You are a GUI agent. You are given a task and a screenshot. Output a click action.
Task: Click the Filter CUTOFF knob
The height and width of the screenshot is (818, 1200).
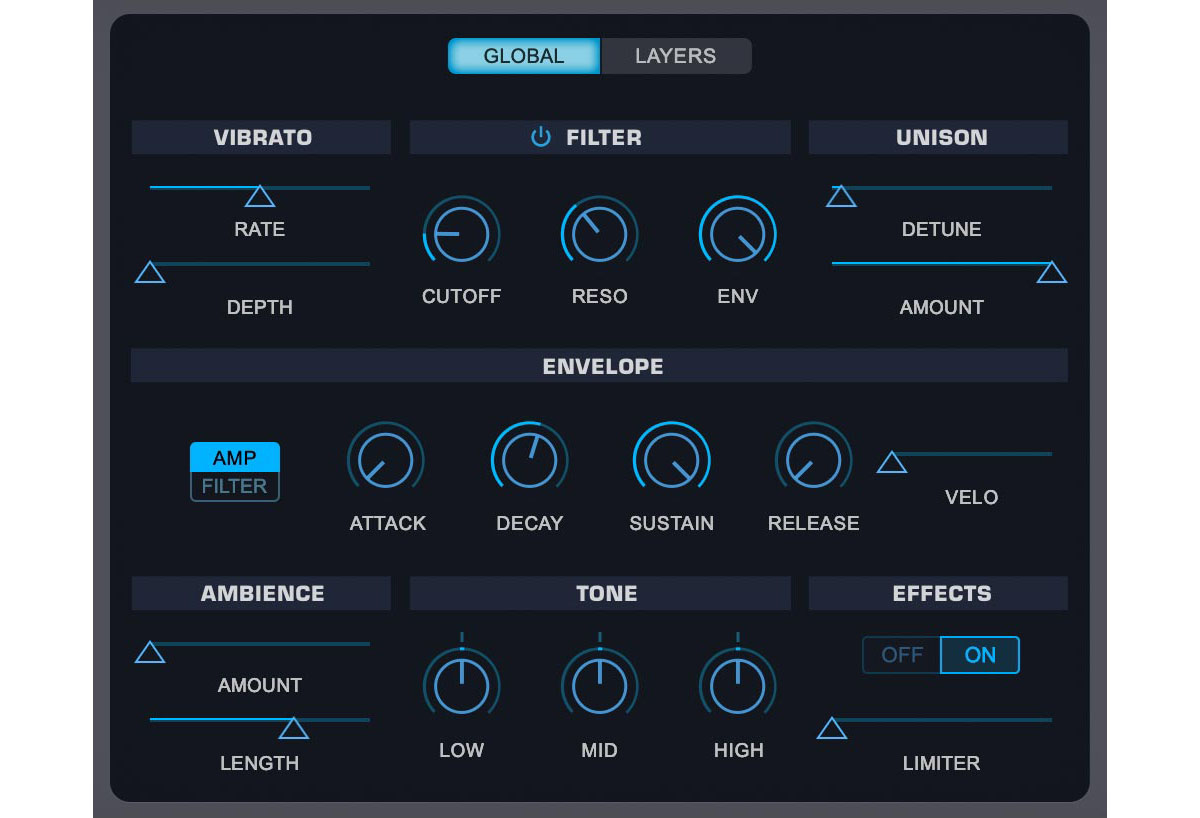[x=461, y=234]
